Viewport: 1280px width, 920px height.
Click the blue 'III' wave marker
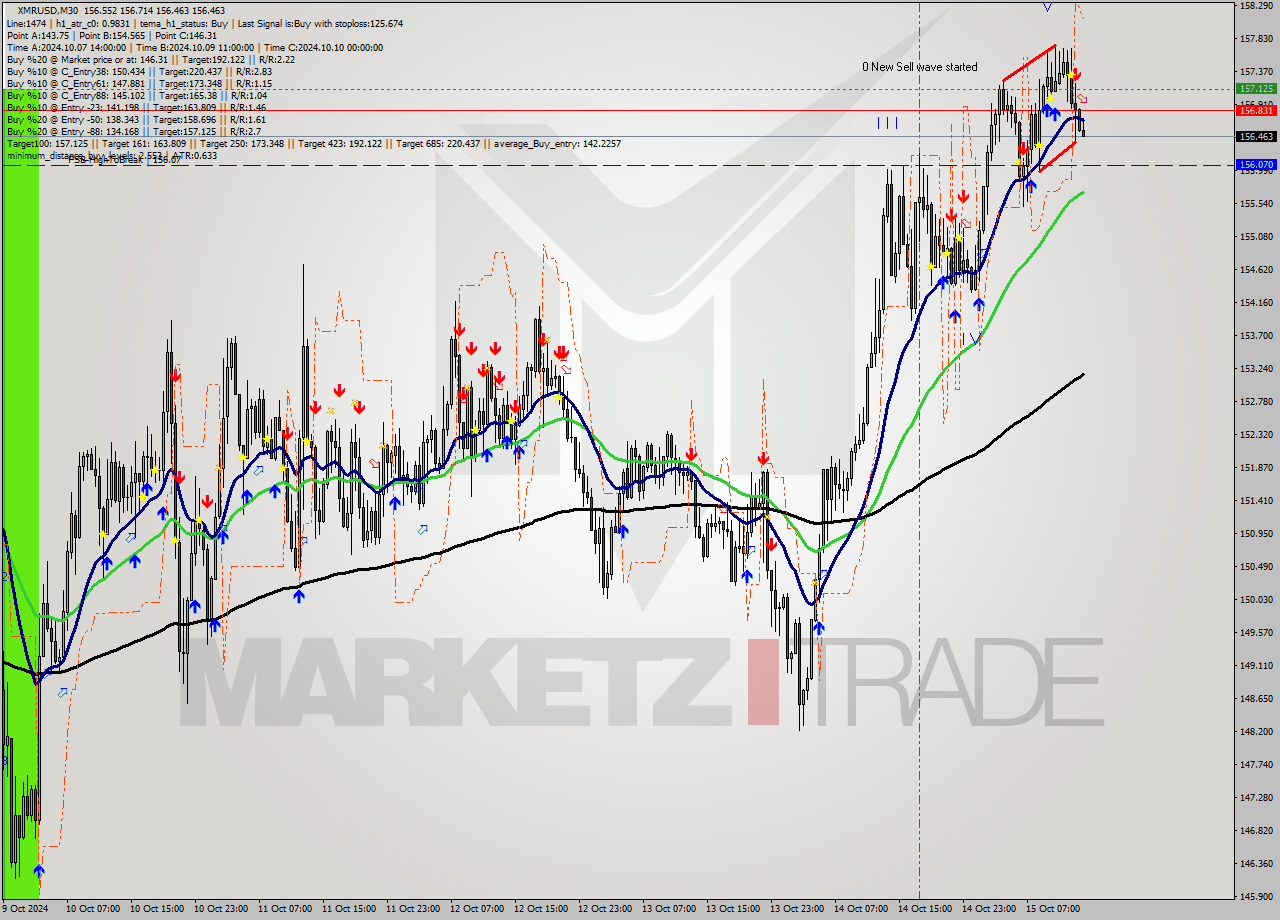point(887,123)
